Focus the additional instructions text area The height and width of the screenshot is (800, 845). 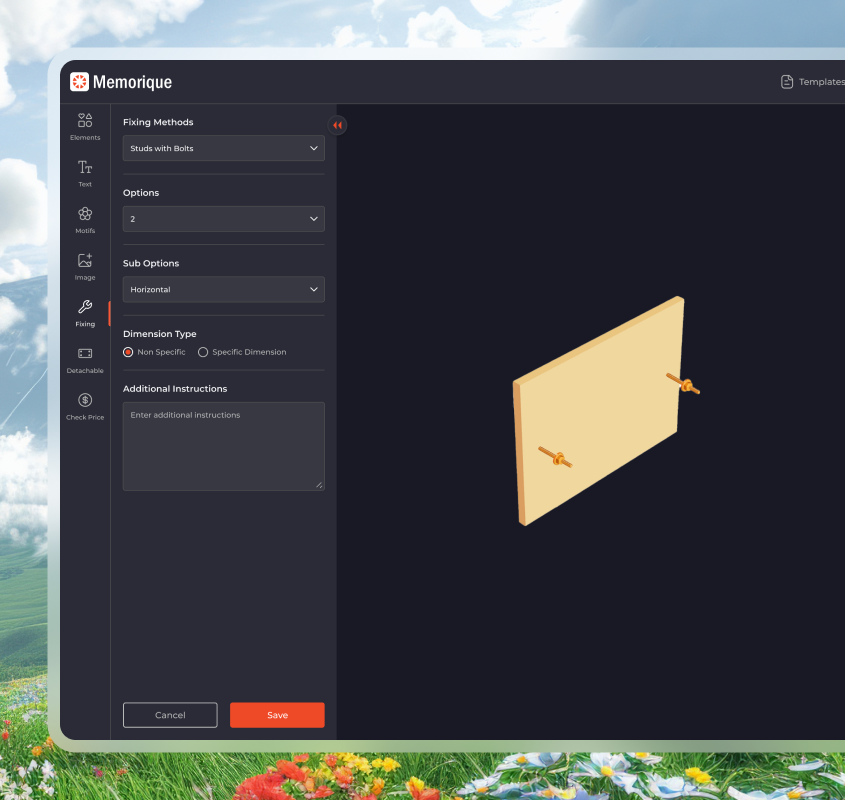click(x=223, y=446)
